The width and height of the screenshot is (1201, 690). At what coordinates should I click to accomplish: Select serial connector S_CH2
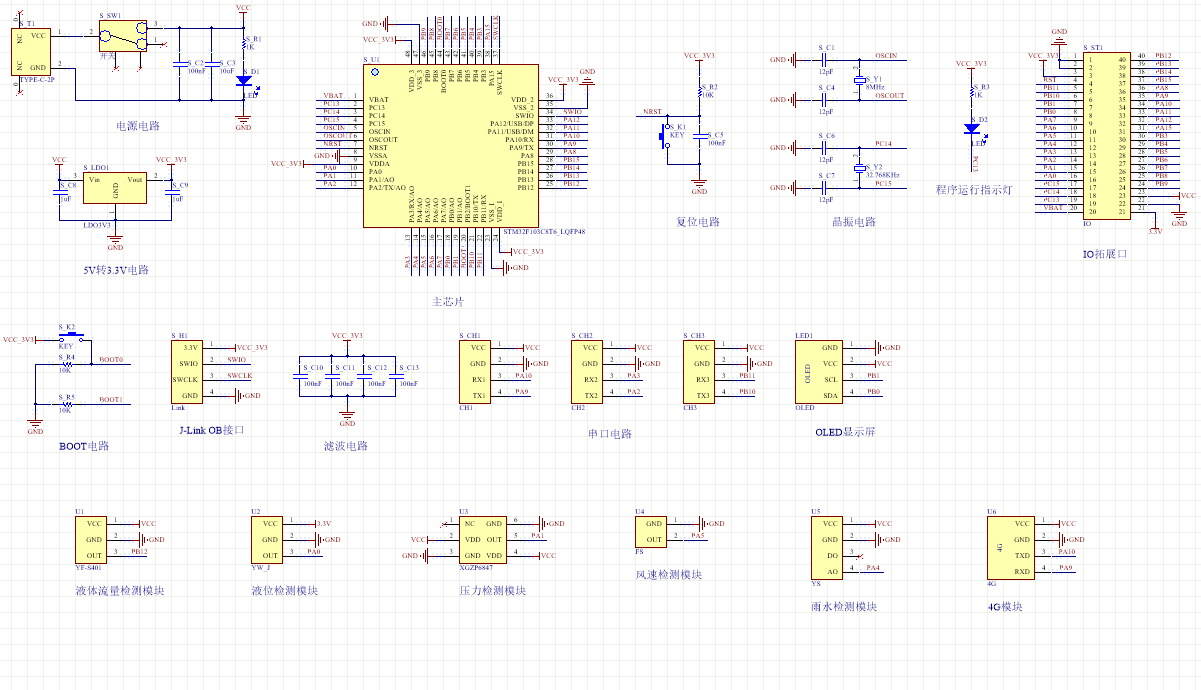[x=588, y=371]
